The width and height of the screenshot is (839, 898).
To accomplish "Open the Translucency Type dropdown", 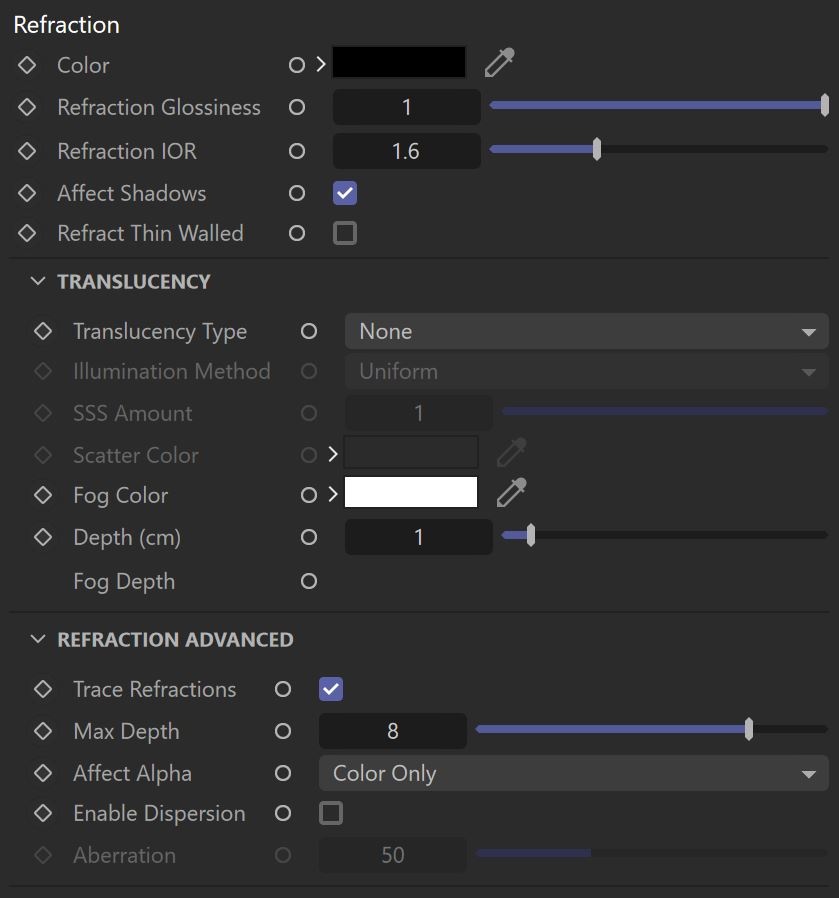I will (586, 331).
